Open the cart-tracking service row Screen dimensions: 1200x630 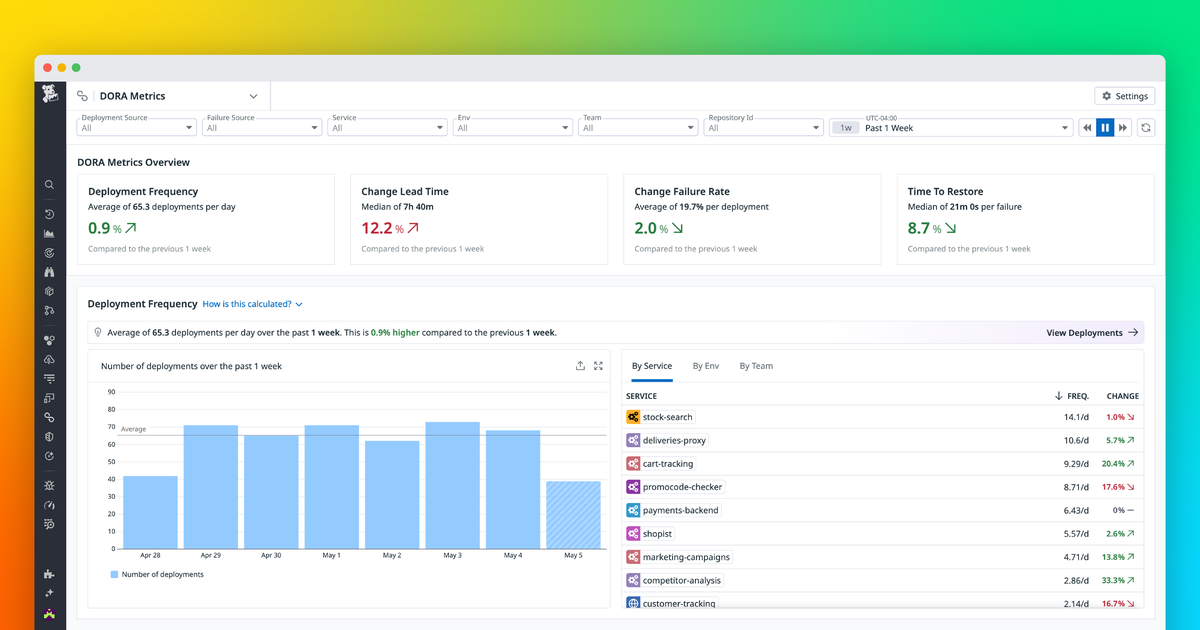point(883,464)
